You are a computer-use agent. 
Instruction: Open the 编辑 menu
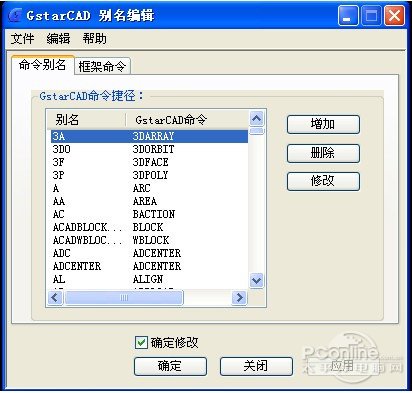58,39
